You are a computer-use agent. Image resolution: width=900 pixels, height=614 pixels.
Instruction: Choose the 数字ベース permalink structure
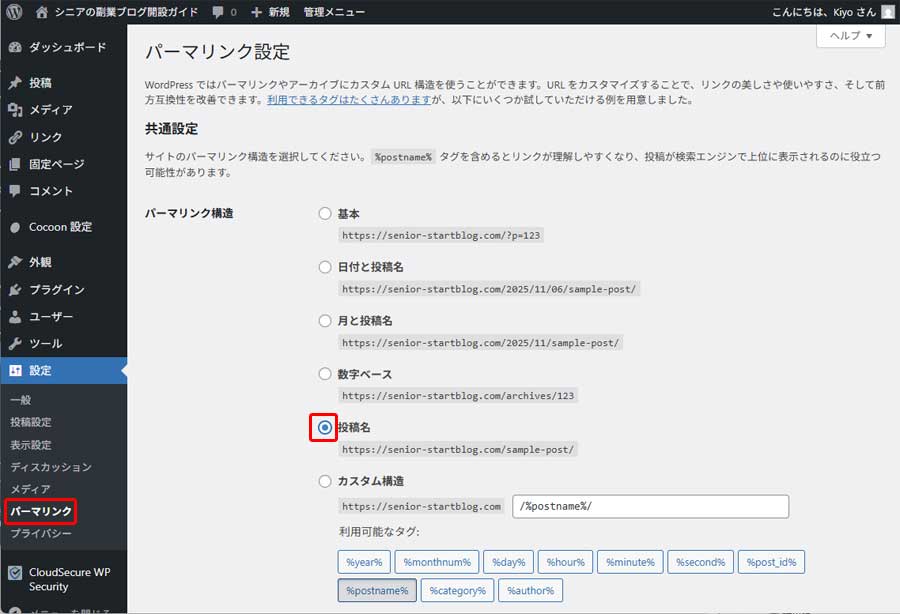324,372
